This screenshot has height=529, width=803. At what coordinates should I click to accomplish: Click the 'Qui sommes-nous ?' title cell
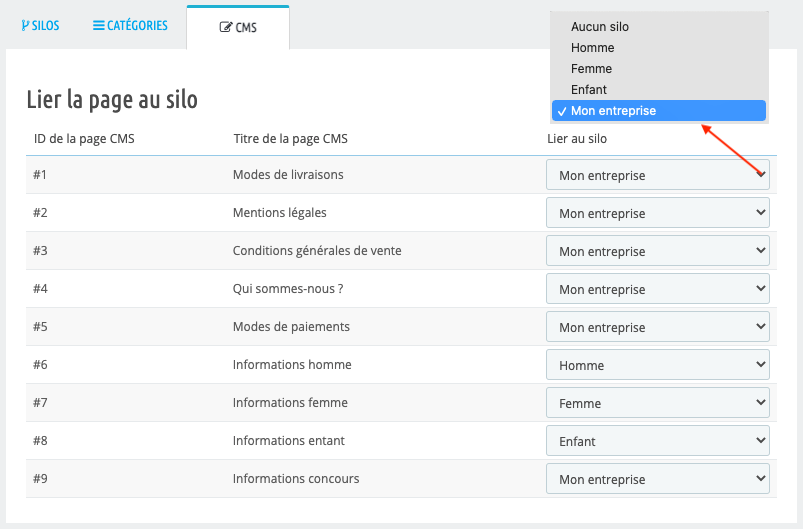coord(288,288)
